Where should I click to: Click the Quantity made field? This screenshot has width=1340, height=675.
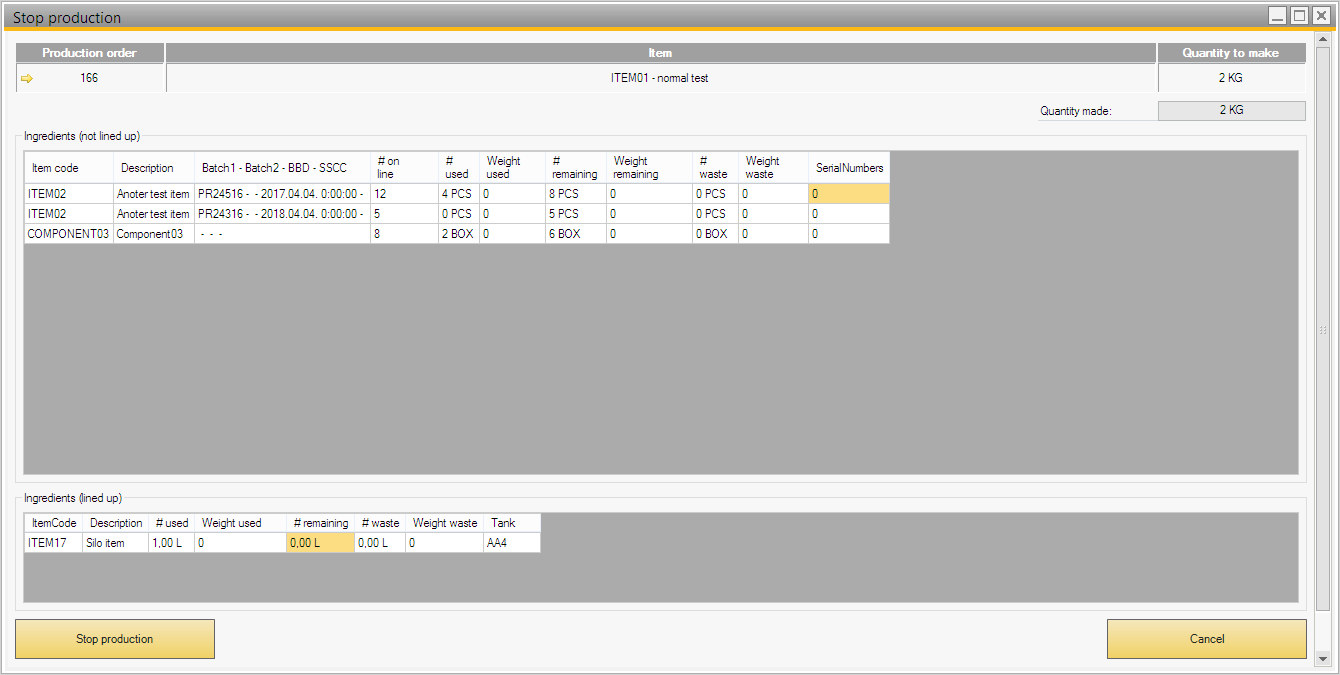[1231, 111]
